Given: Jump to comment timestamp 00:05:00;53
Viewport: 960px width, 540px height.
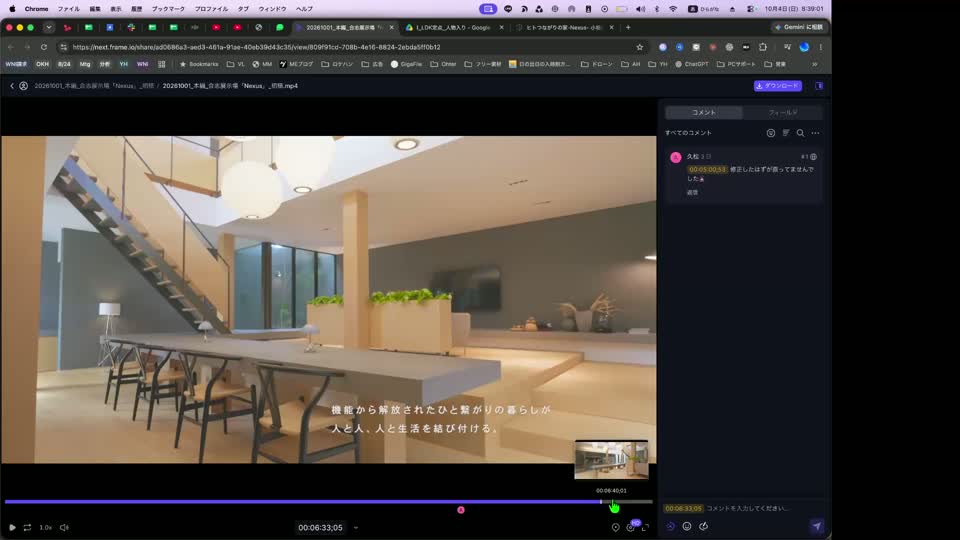Looking at the screenshot, I should coord(707,170).
